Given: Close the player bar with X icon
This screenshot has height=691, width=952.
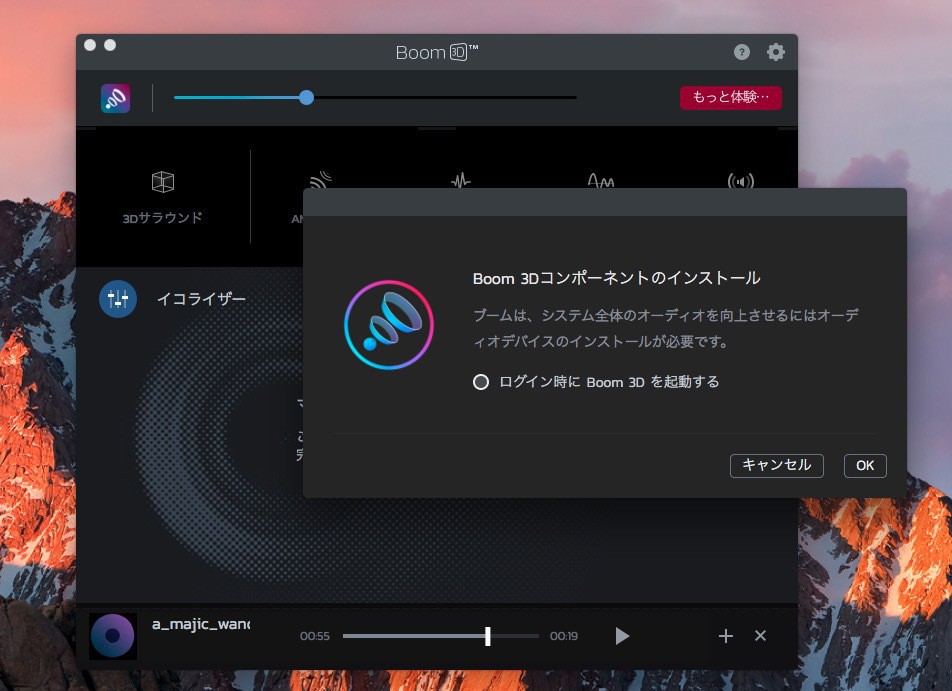Looking at the screenshot, I should click(760, 636).
